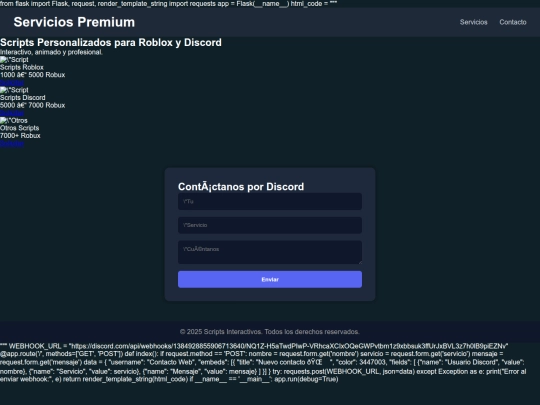
Task: Focus the message textarea in contact form
Action: tap(270, 252)
